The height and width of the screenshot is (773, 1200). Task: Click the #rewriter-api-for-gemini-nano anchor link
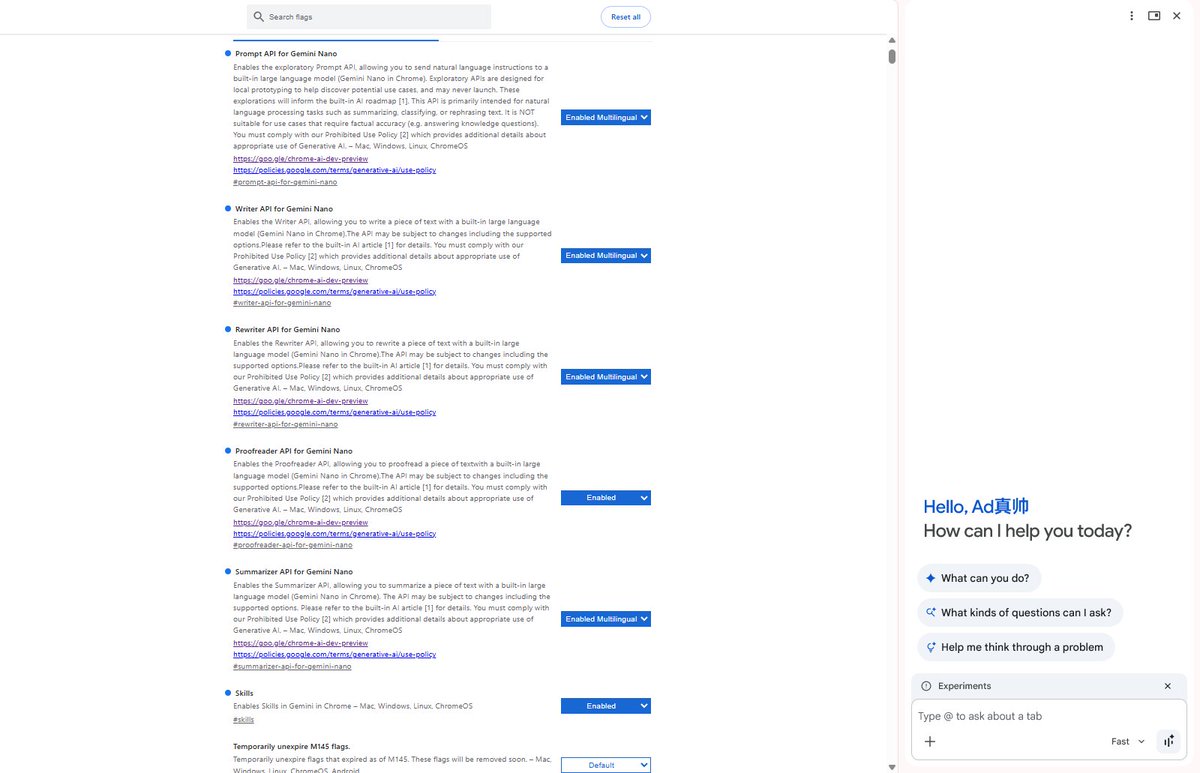tap(285, 424)
